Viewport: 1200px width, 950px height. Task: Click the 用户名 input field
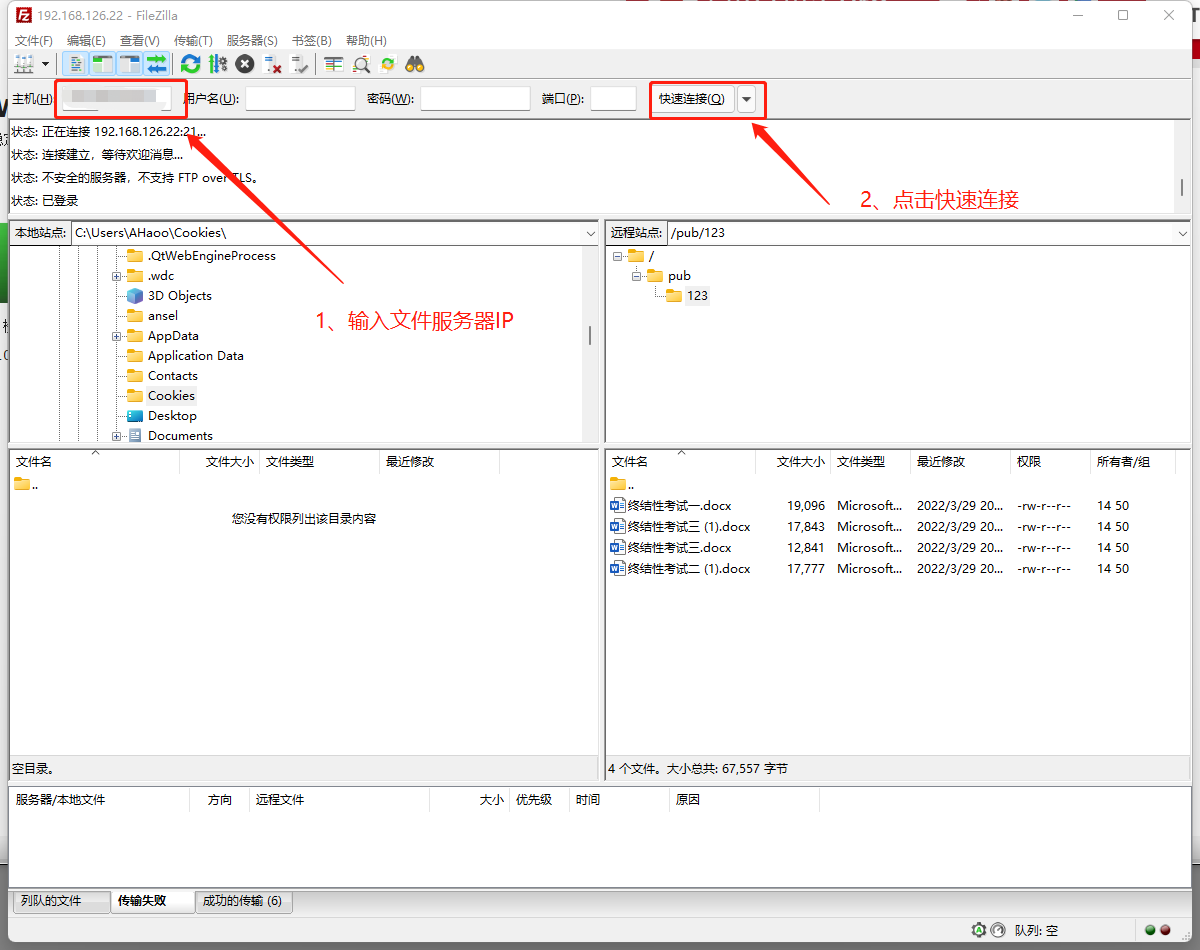tap(300, 98)
